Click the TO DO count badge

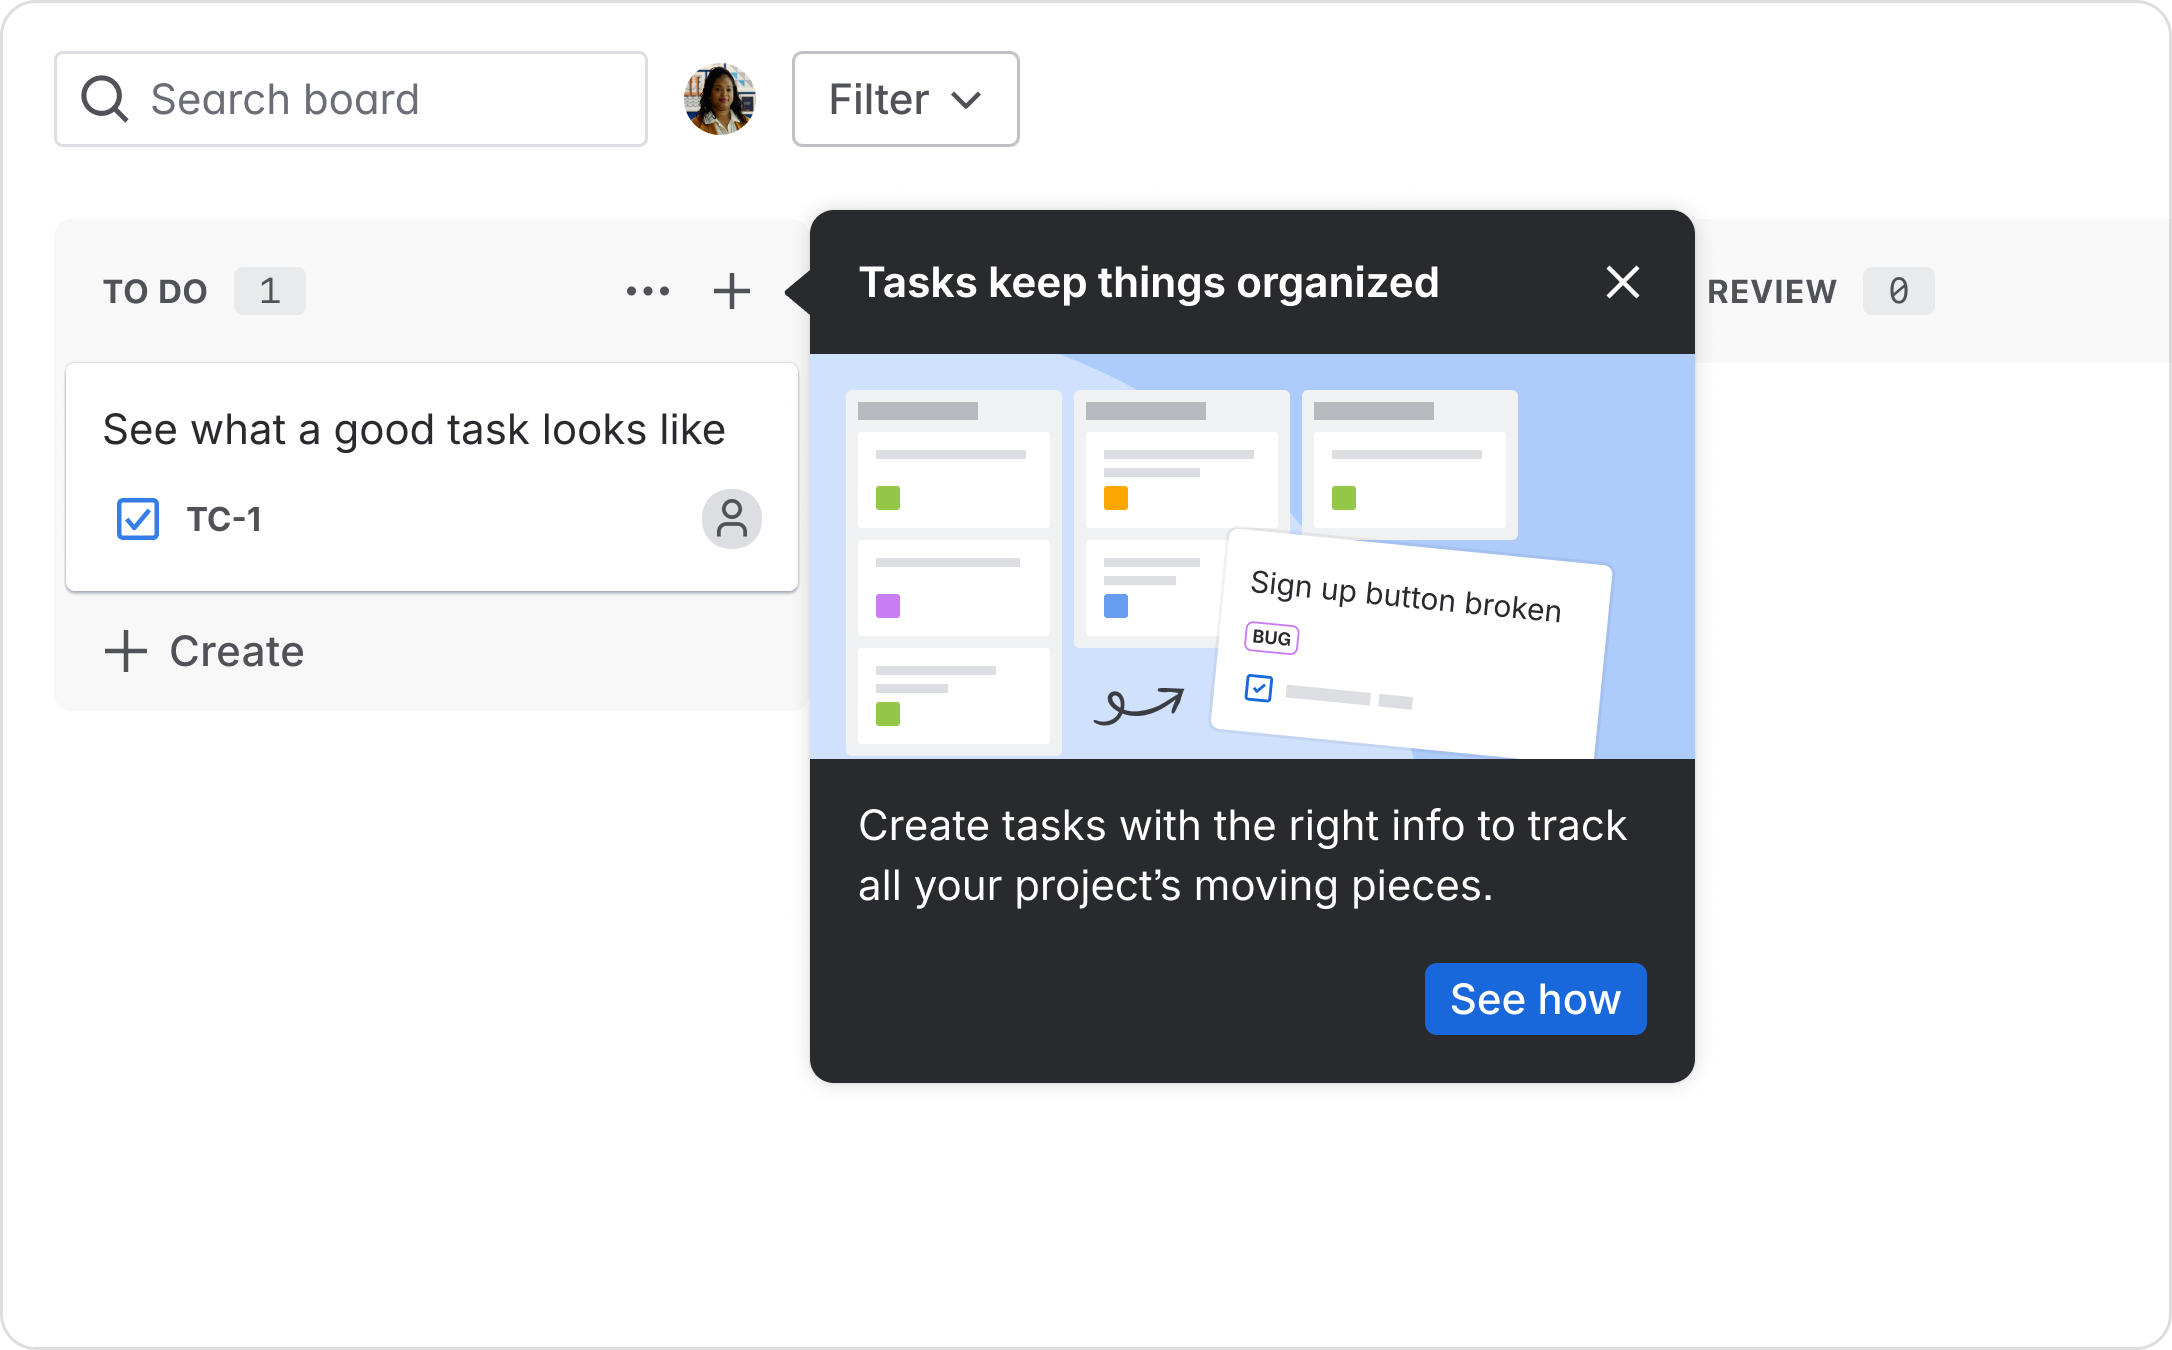click(270, 291)
